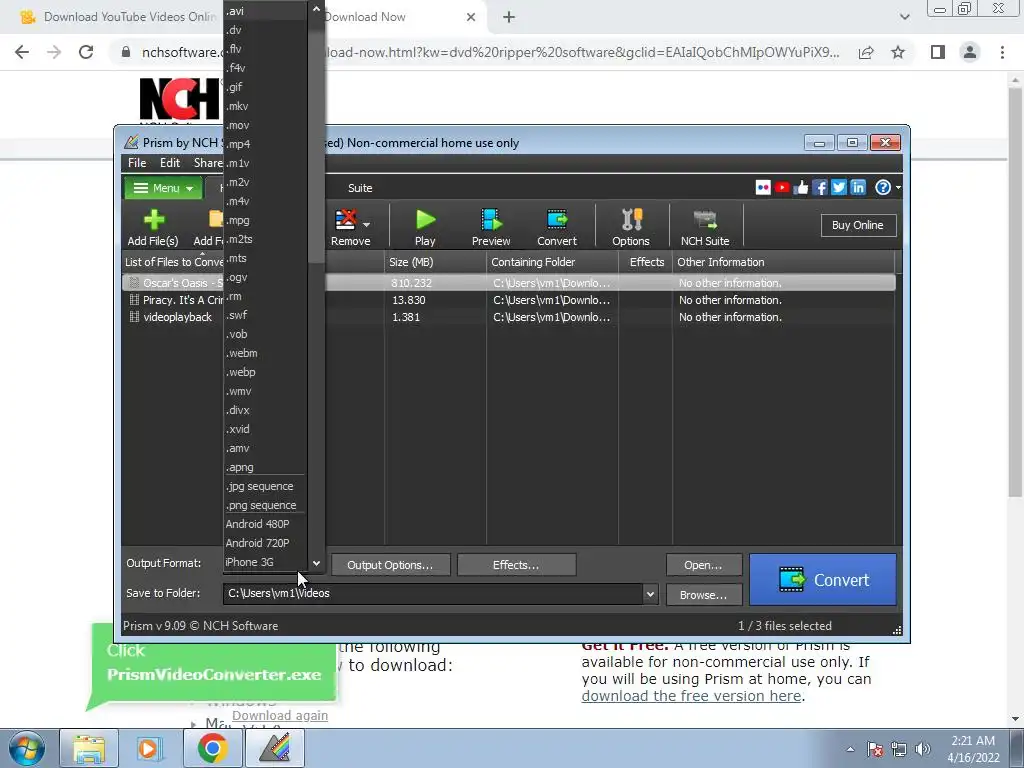Choose .wmv from the format list
The height and width of the screenshot is (768, 1024).
point(265,391)
